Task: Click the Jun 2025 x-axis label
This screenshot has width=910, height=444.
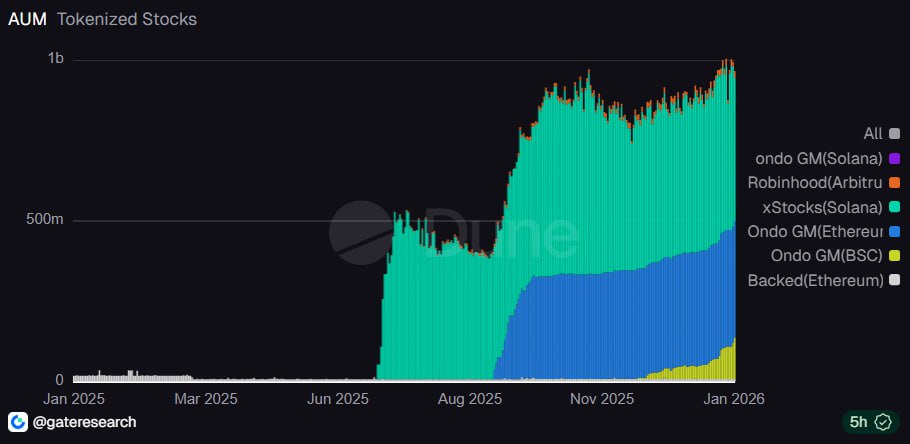Action: (x=337, y=399)
